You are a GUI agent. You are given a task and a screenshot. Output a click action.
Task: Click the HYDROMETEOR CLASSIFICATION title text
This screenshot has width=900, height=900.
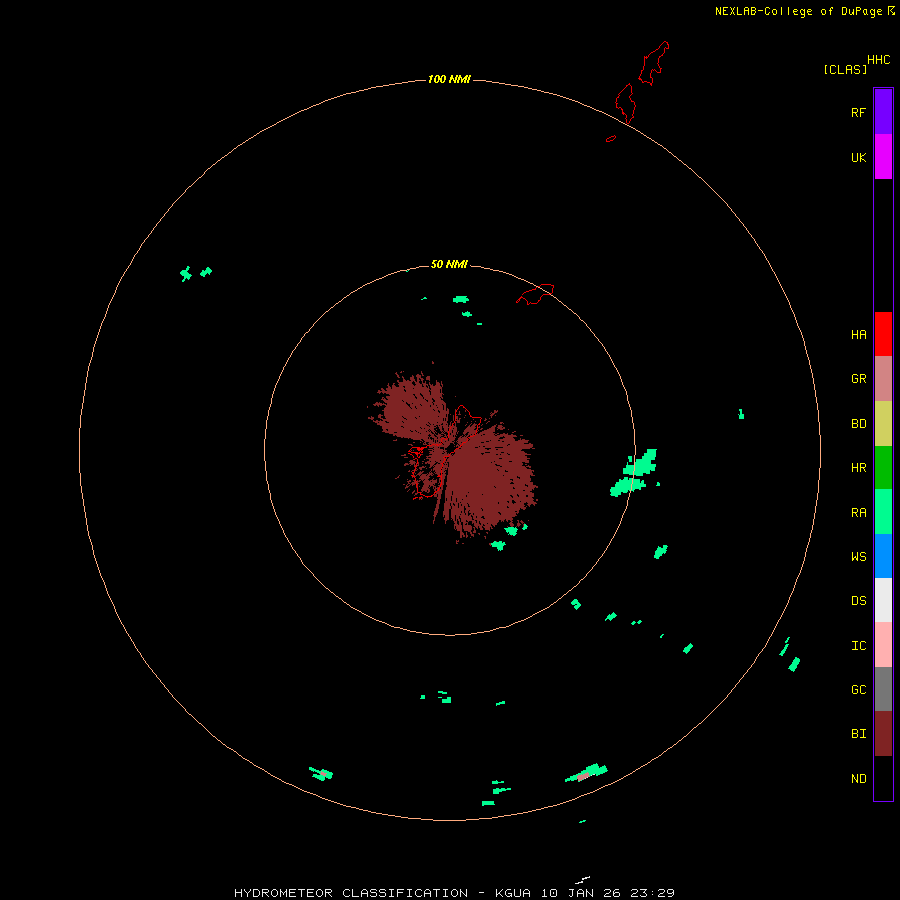point(351,893)
